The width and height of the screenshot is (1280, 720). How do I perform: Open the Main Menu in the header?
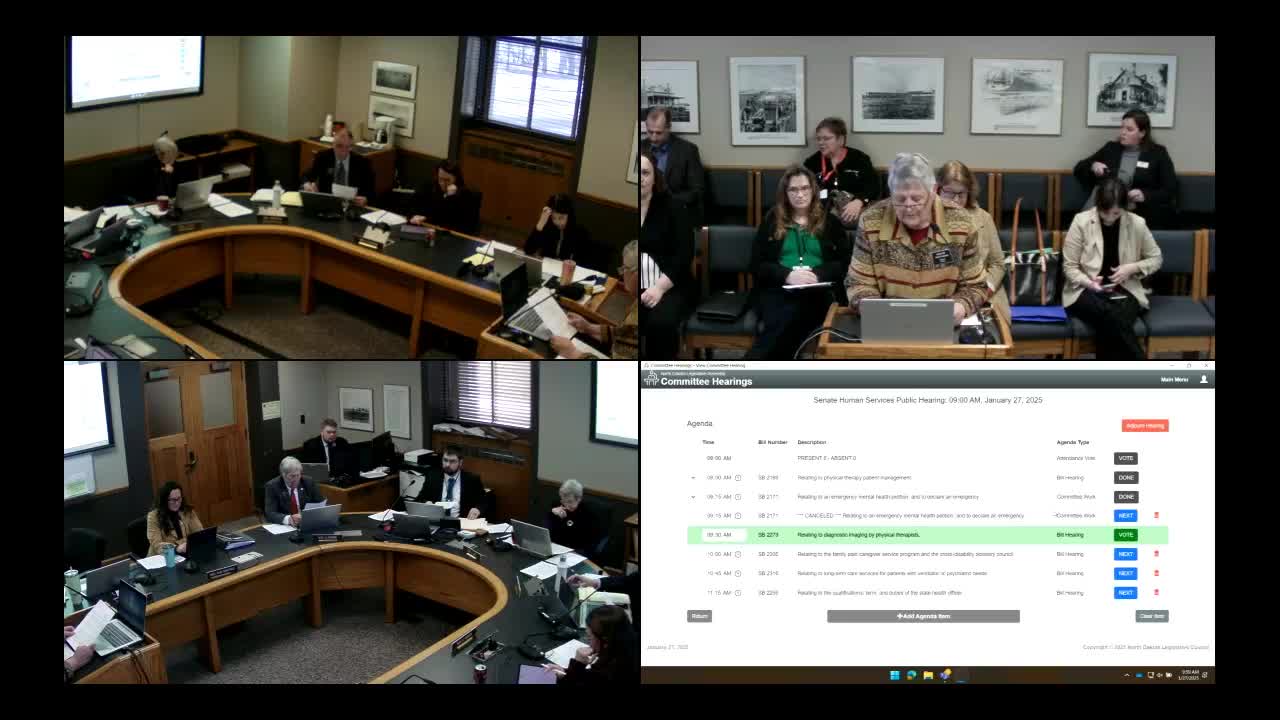(x=1174, y=380)
